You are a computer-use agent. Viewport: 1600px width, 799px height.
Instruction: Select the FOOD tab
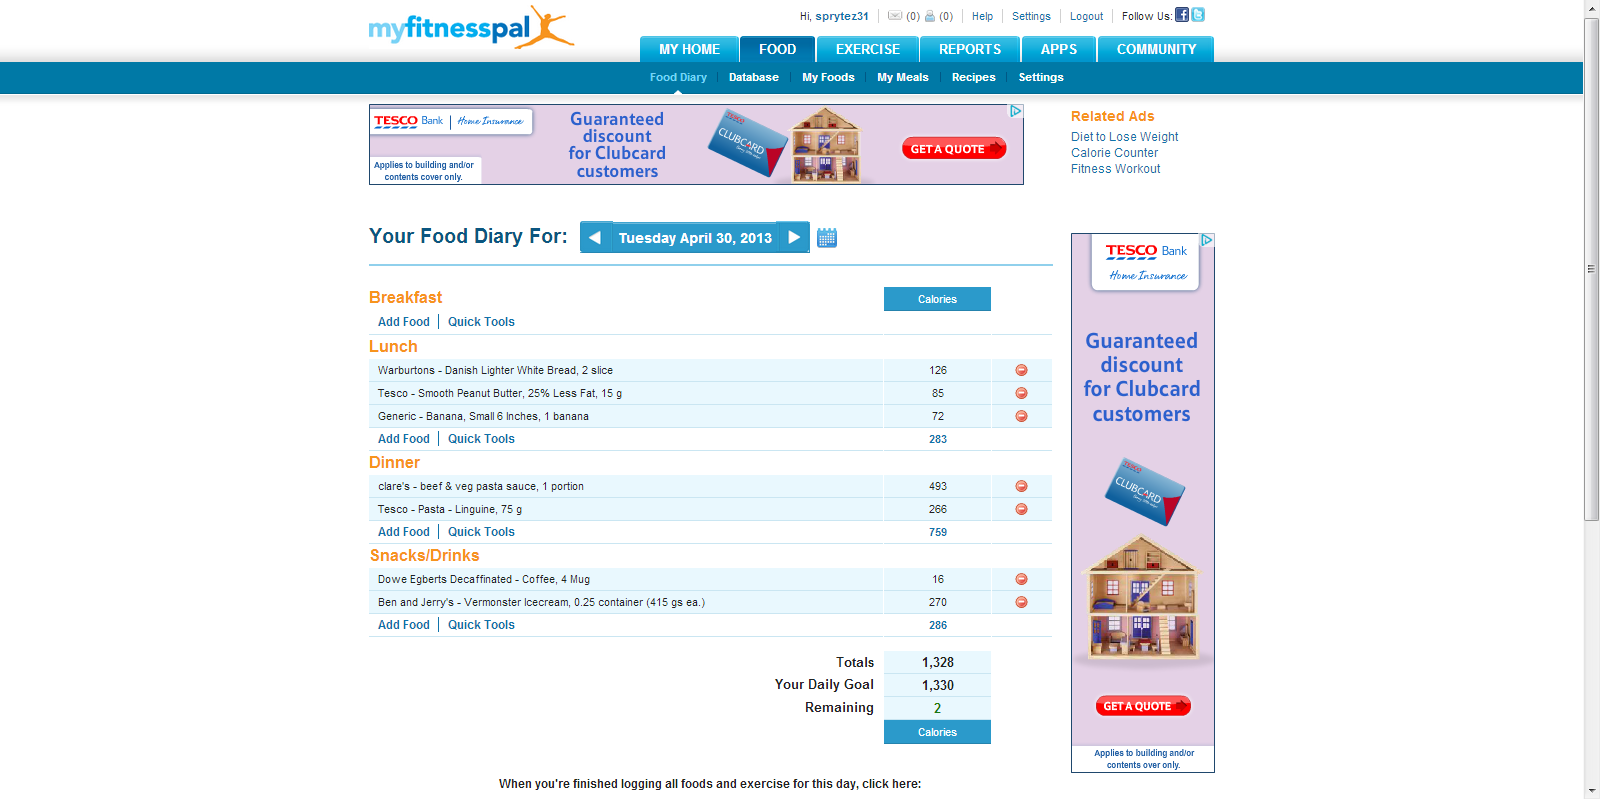coord(777,49)
